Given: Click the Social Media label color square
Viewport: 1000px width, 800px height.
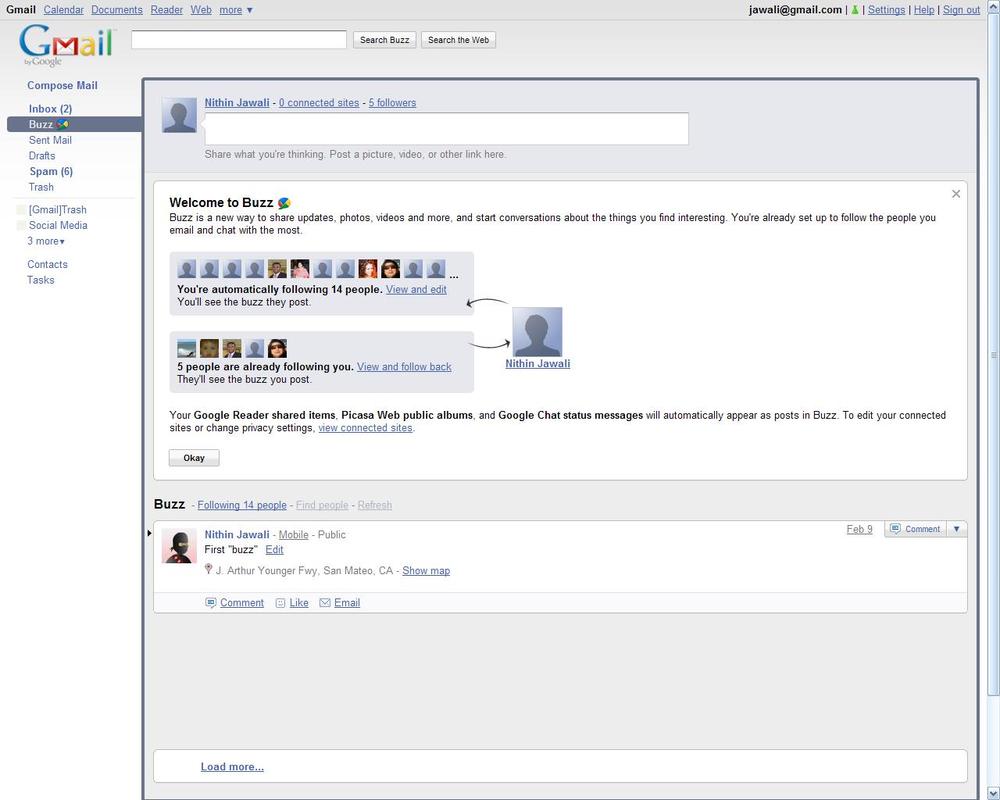Looking at the screenshot, I should (21, 226).
